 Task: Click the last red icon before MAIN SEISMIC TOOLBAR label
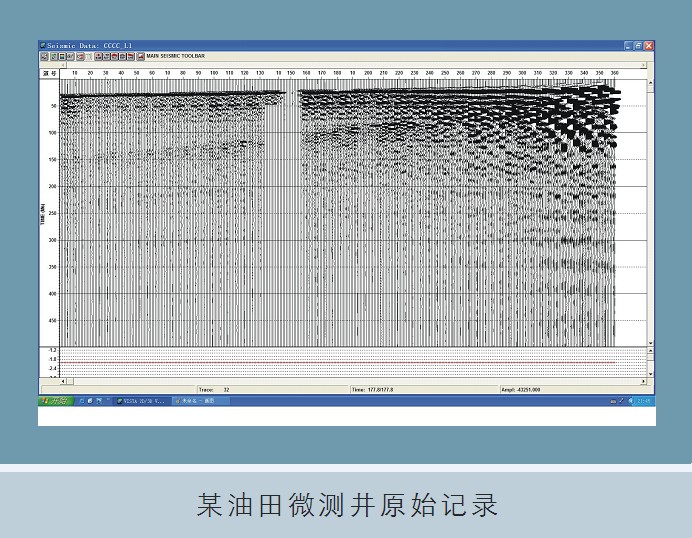pos(141,57)
